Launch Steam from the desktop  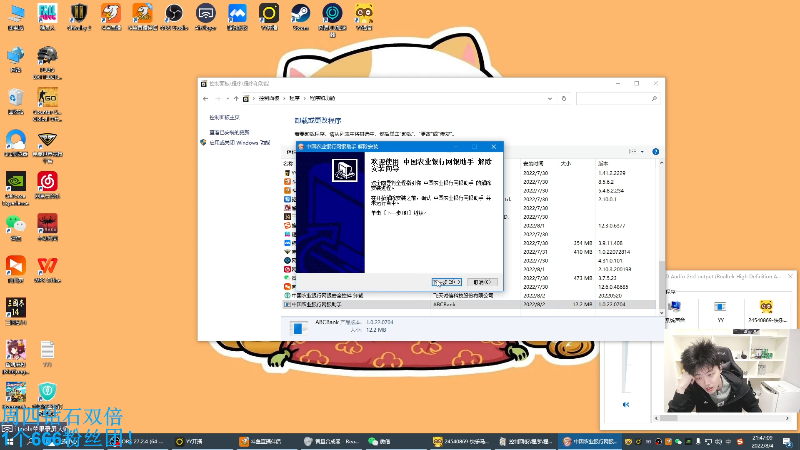coord(301,17)
